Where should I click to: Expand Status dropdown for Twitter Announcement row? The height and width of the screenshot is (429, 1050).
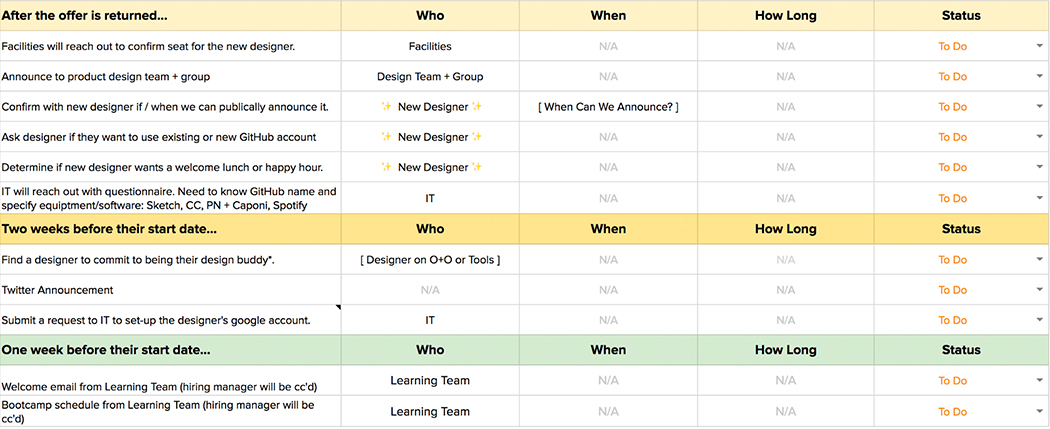(x=1040, y=290)
